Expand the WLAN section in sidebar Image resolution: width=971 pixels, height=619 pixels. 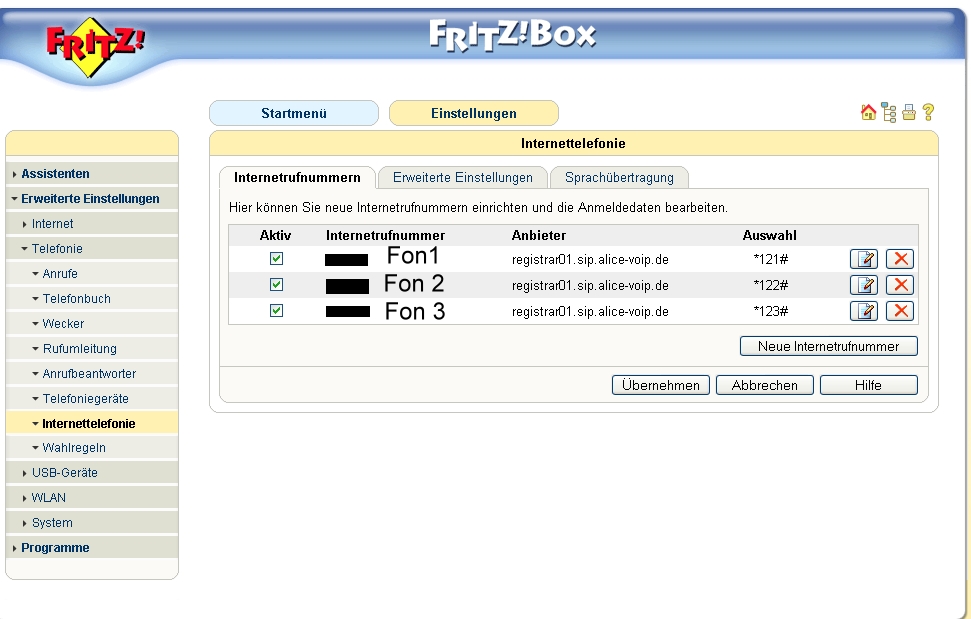(48, 498)
